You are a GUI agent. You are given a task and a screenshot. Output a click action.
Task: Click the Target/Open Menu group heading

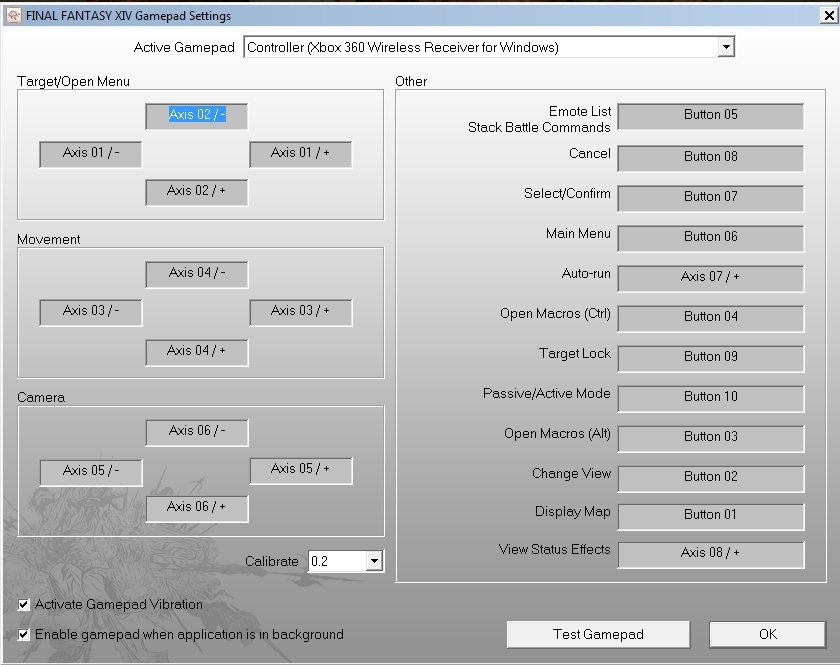[73, 81]
